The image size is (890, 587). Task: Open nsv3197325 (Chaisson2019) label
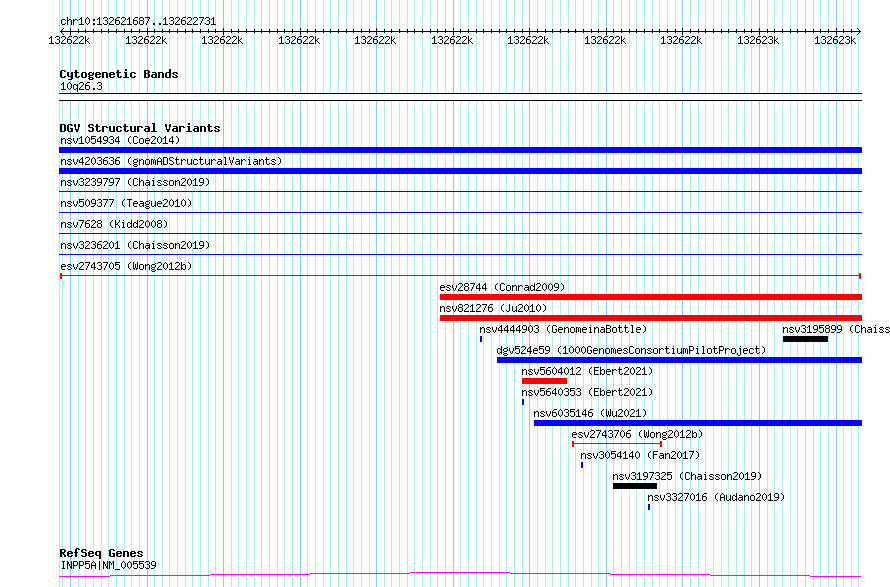687,476
